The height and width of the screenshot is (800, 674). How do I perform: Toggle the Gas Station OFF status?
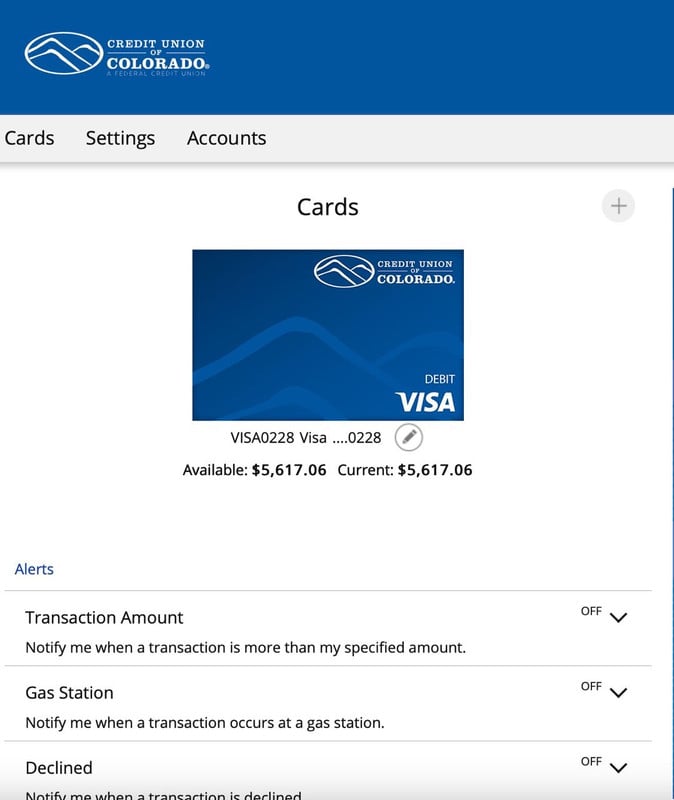coord(591,686)
